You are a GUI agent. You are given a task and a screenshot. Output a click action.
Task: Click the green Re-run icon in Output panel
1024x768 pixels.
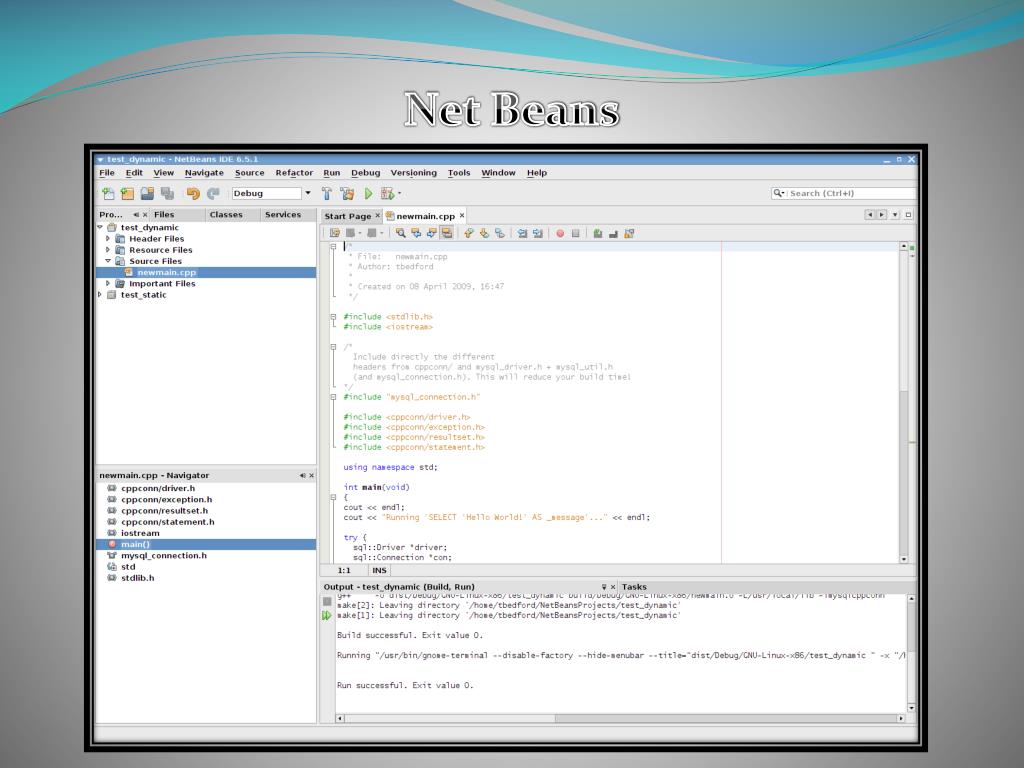tap(327, 615)
